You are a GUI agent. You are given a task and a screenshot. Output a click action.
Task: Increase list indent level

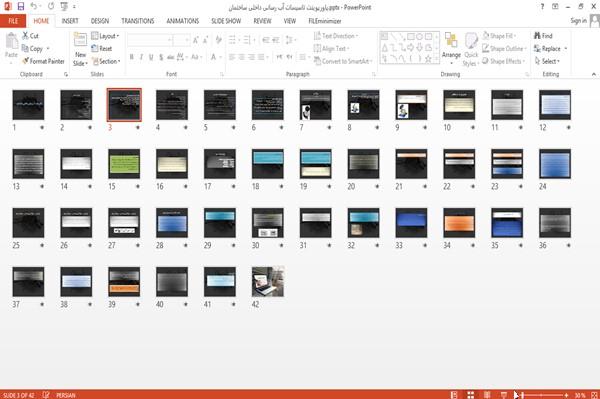[x=276, y=40]
